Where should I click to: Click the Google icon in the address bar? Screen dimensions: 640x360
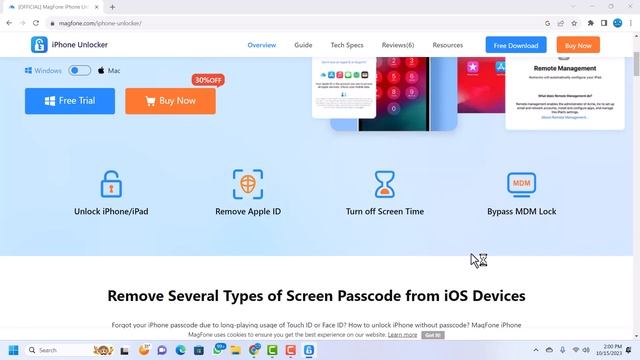547,23
